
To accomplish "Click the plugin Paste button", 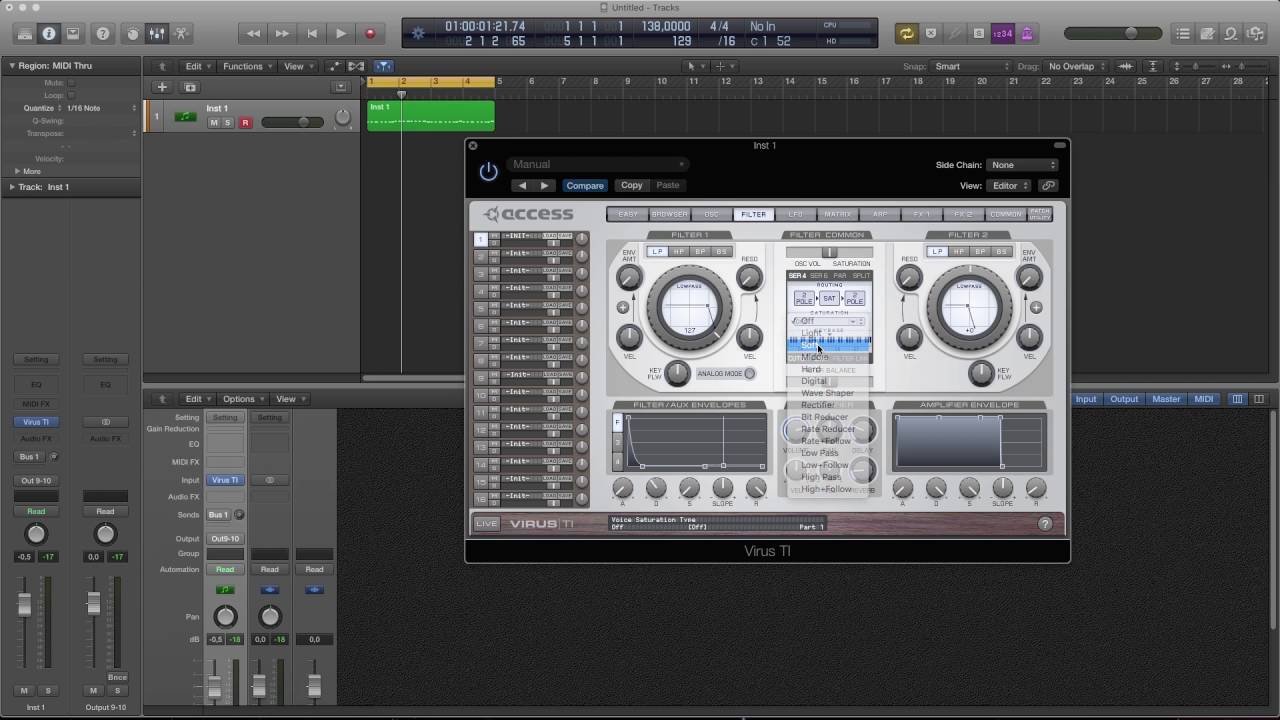I will 668,185.
